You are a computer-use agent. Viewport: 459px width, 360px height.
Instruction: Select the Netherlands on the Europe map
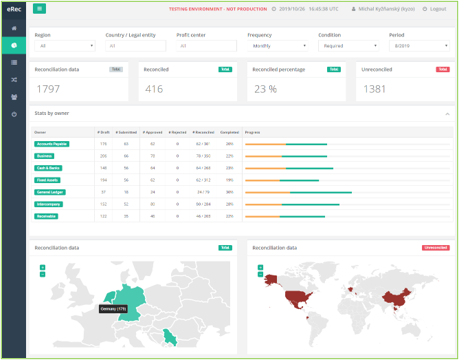click(x=109, y=297)
